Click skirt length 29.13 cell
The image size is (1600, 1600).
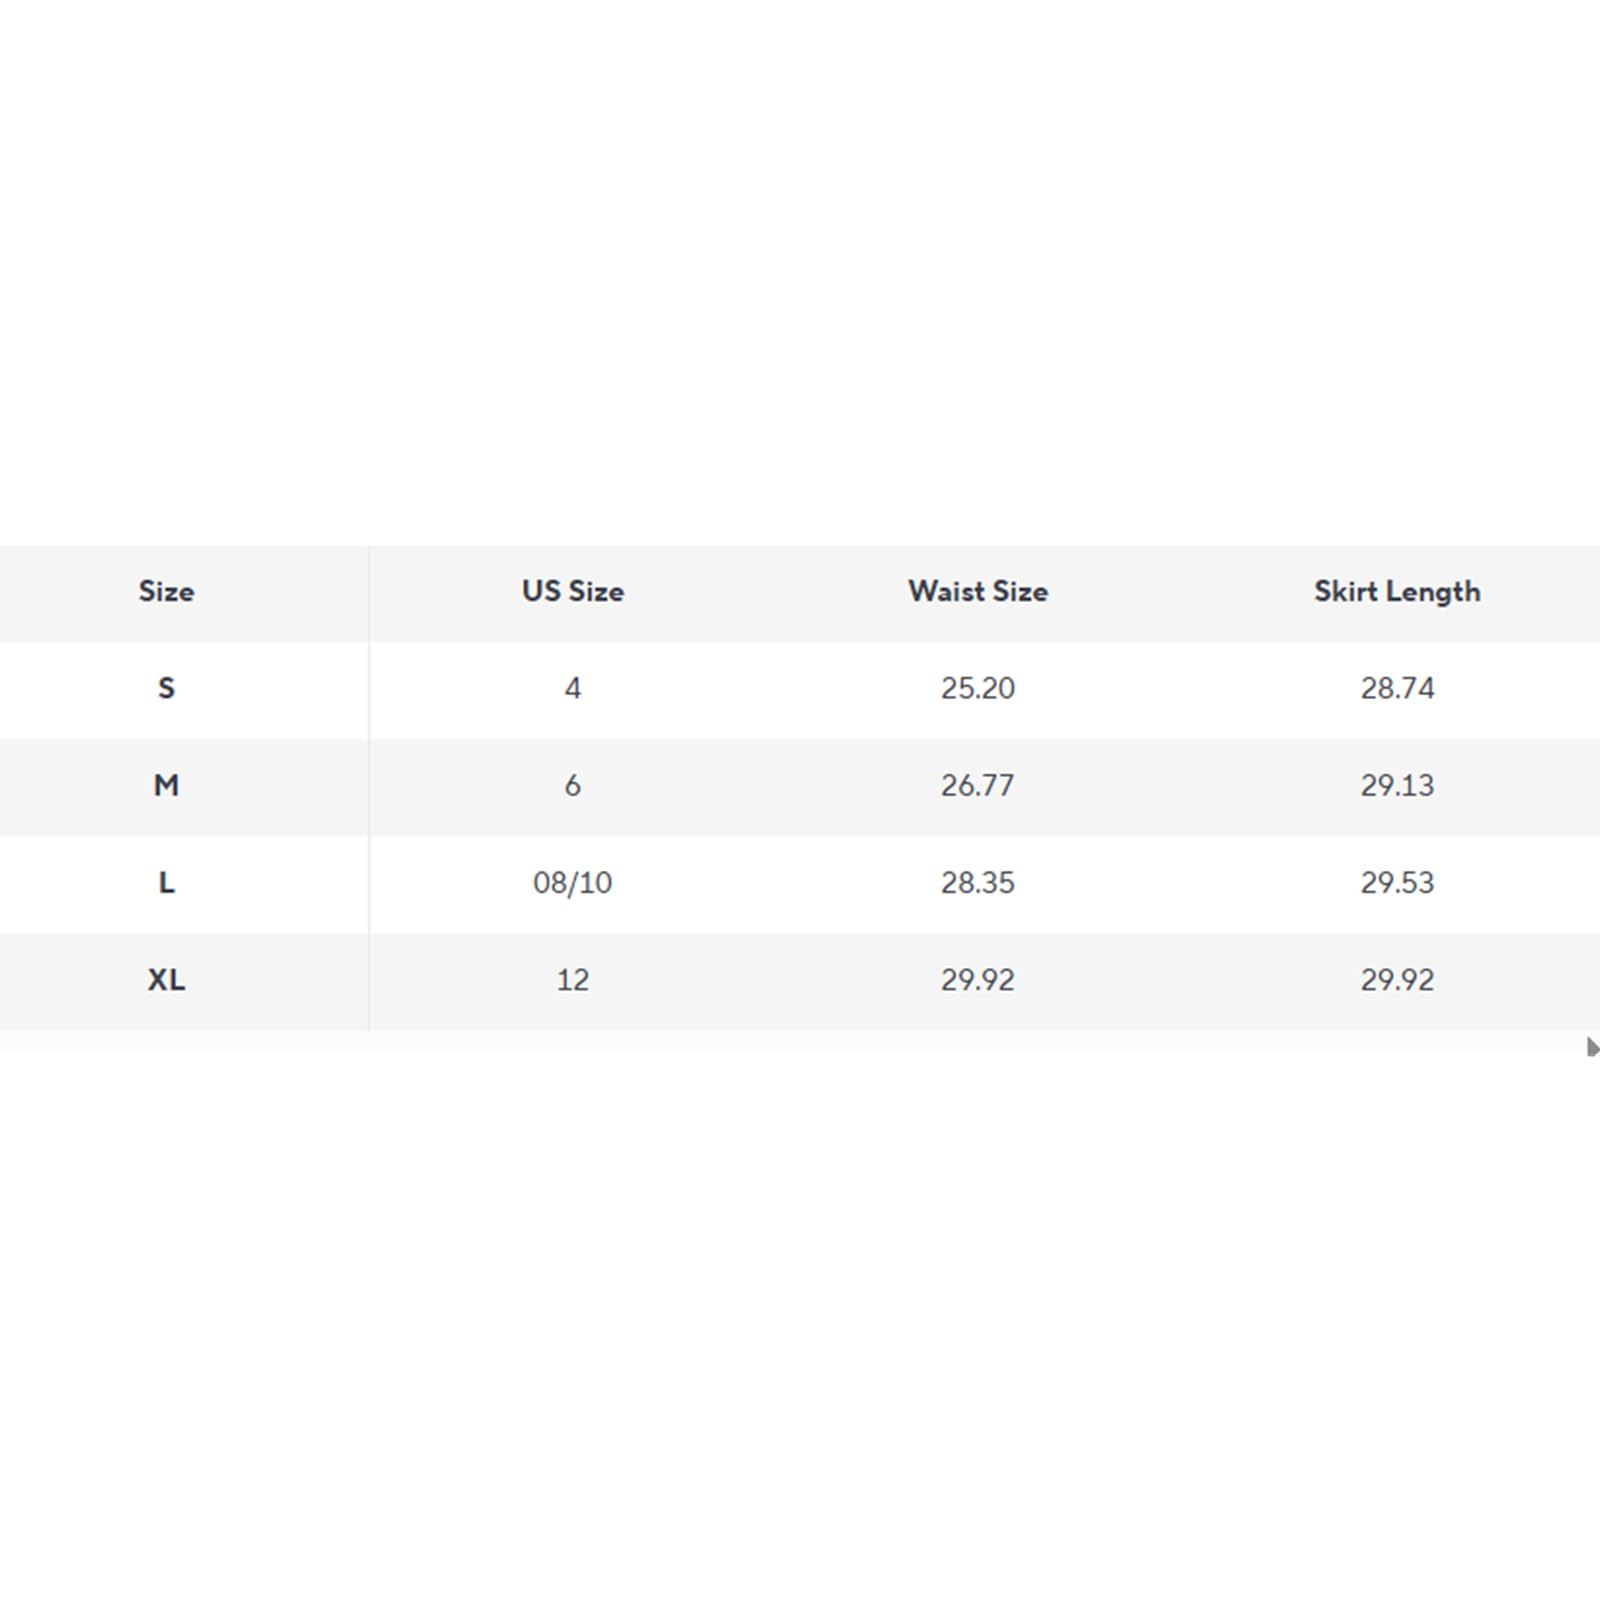[x=1397, y=785]
